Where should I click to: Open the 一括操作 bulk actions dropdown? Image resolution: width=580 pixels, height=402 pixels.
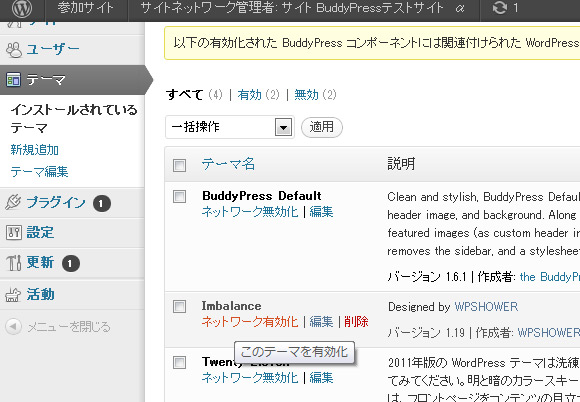230,127
